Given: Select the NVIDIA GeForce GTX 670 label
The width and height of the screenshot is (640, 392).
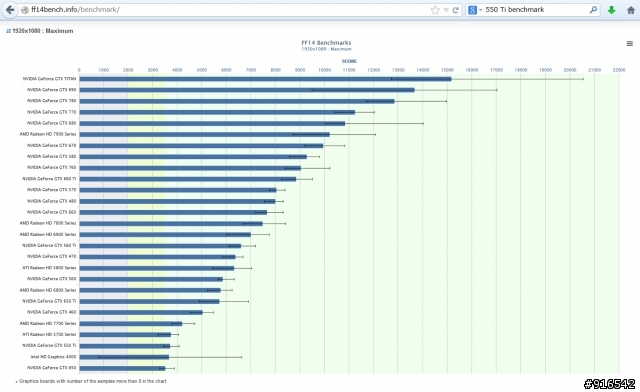Looking at the screenshot, I should click(x=51, y=145).
